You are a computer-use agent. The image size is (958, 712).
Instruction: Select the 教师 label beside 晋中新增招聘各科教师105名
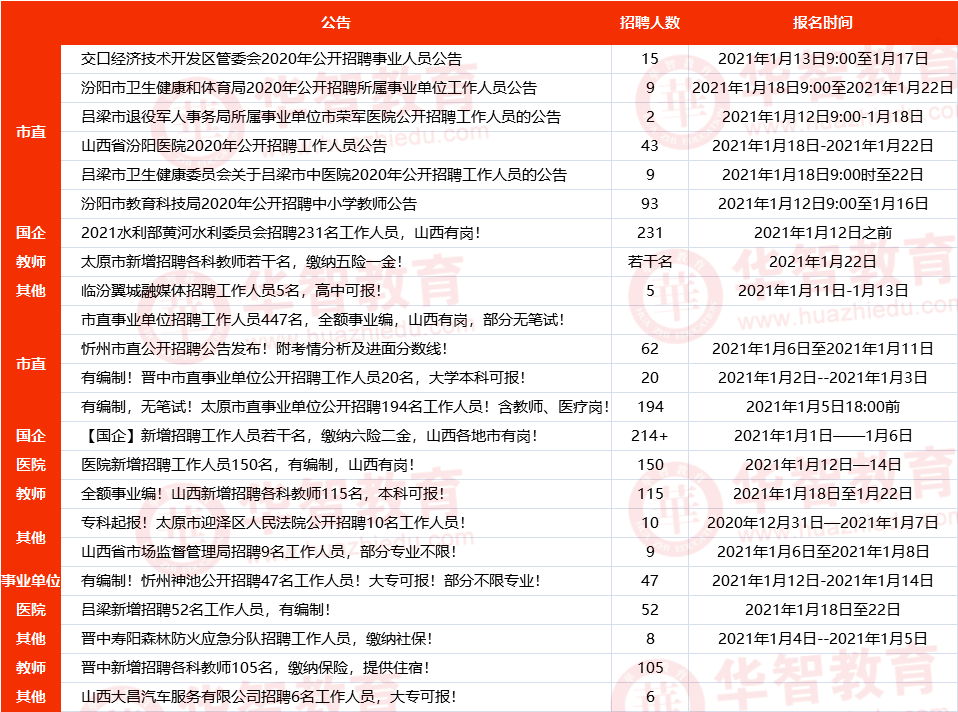point(31,668)
